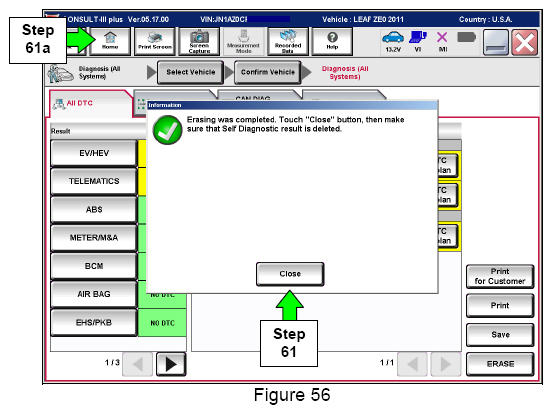Image resolution: width=552 pixels, height=414 pixels.
Task: Click the MI status X icon
Action: tap(442, 41)
